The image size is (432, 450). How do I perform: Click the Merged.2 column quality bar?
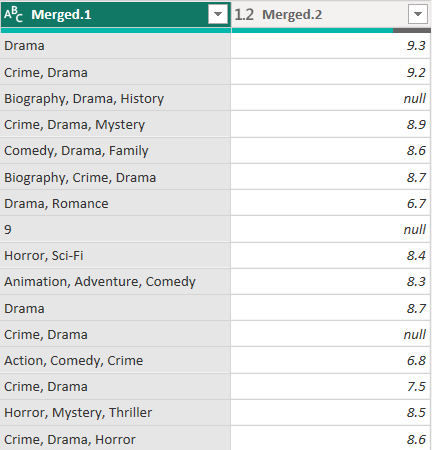(331, 31)
